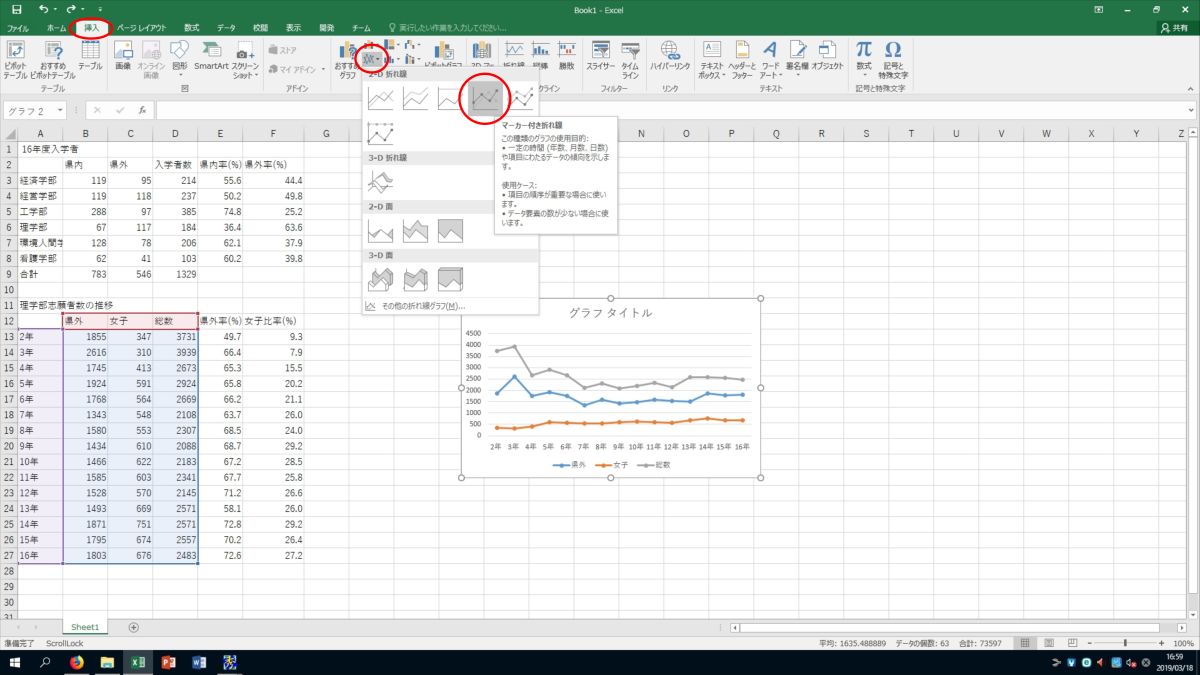Pick the 2-D stacked area chart
Screen dimensions: 1200x675
tap(415, 231)
